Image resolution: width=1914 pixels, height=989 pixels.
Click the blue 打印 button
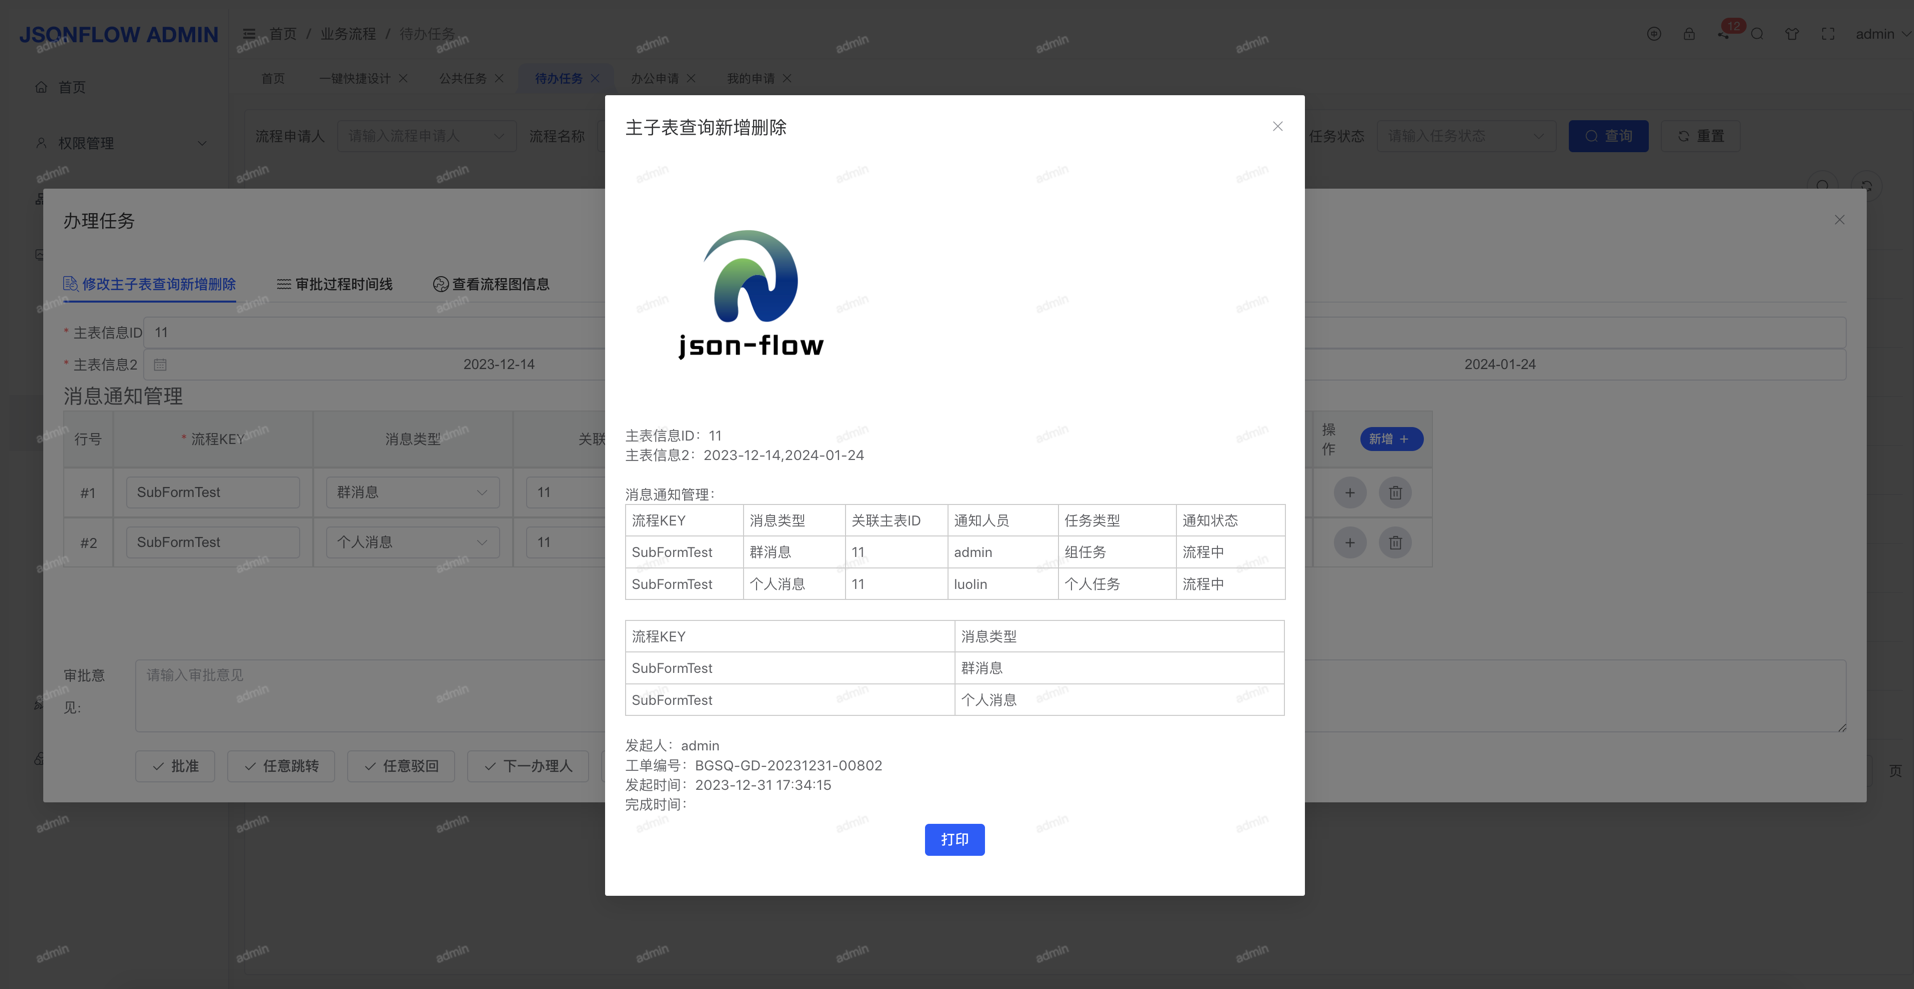coord(954,840)
